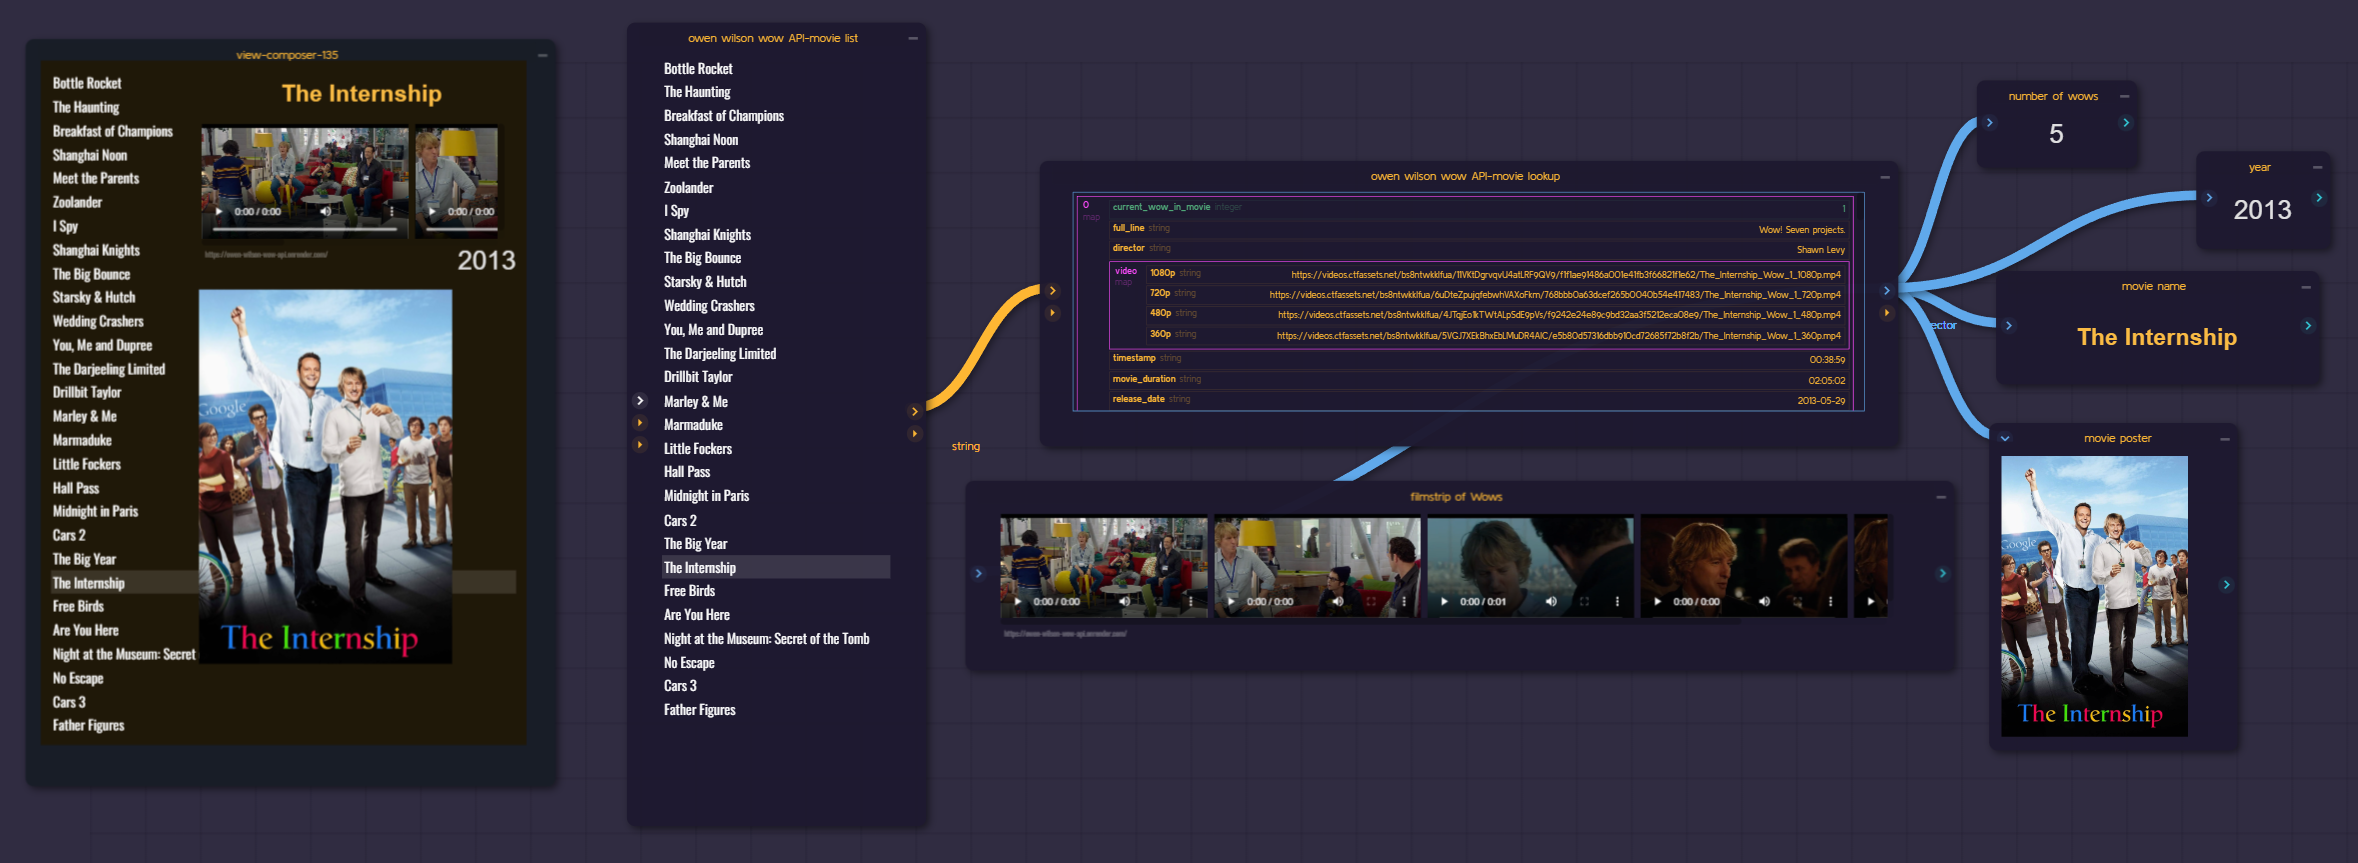Collapse the number of wows node
Viewport: 2358px width, 863px height.
point(2124,97)
